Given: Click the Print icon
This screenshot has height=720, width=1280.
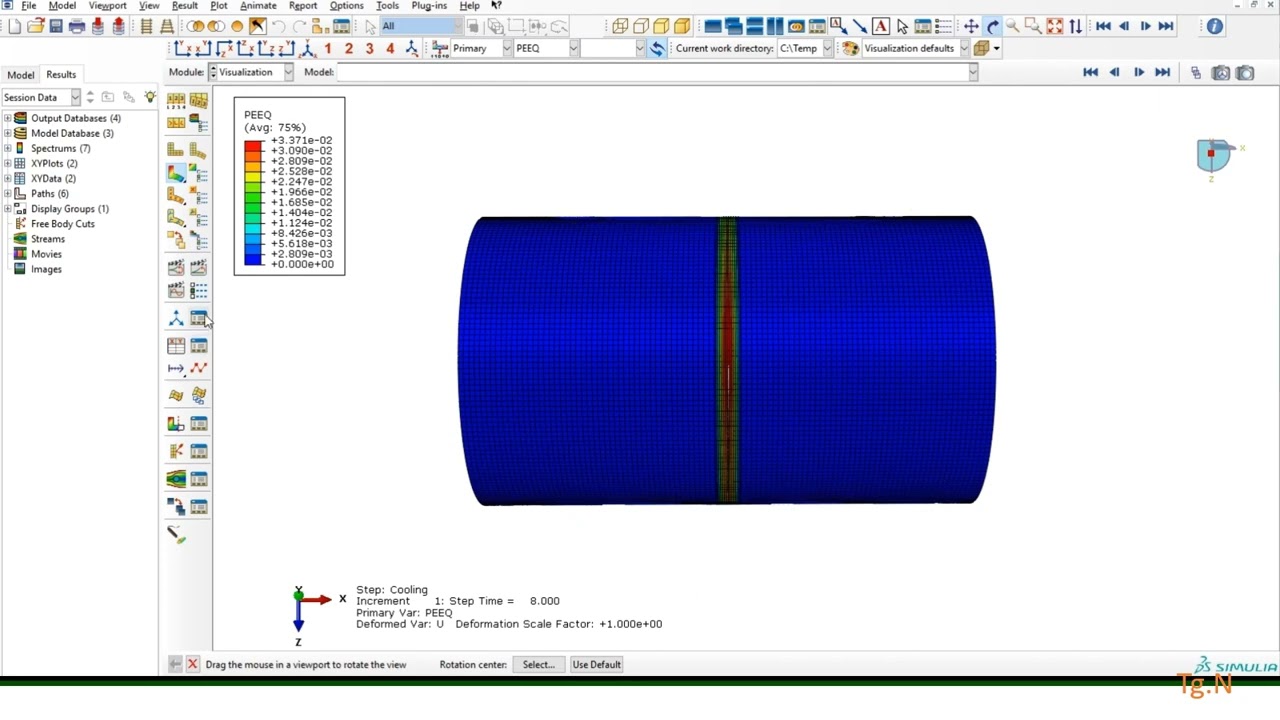Looking at the screenshot, I should 77,26.
